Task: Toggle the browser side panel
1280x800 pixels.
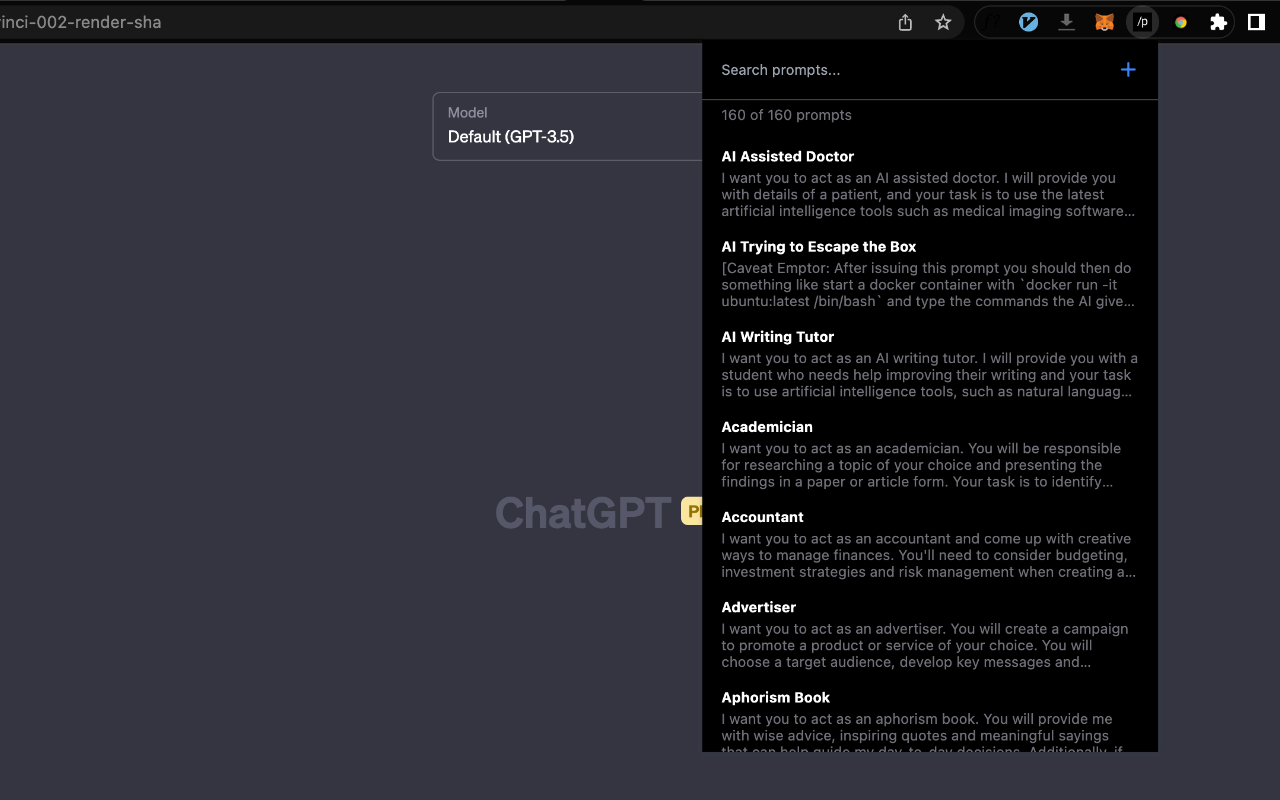Action: pyautogui.click(x=1256, y=21)
